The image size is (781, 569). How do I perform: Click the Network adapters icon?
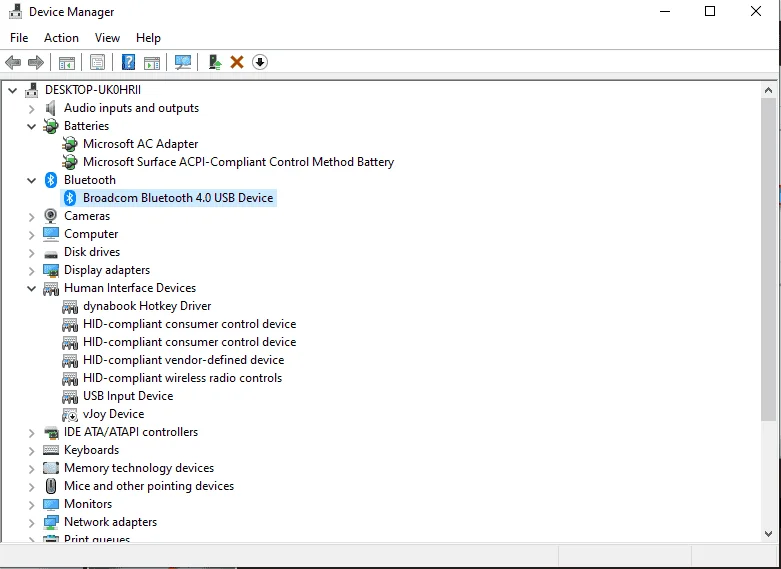(x=51, y=522)
